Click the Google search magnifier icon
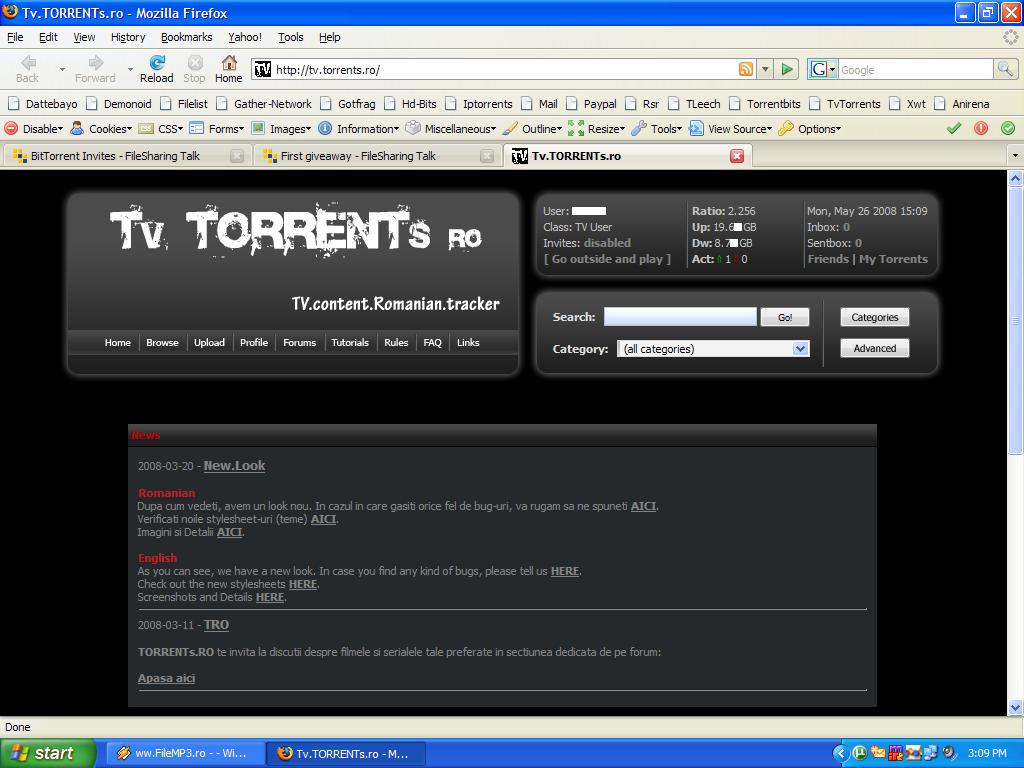Viewport: 1024px width, 768px height. [1005, 69]
